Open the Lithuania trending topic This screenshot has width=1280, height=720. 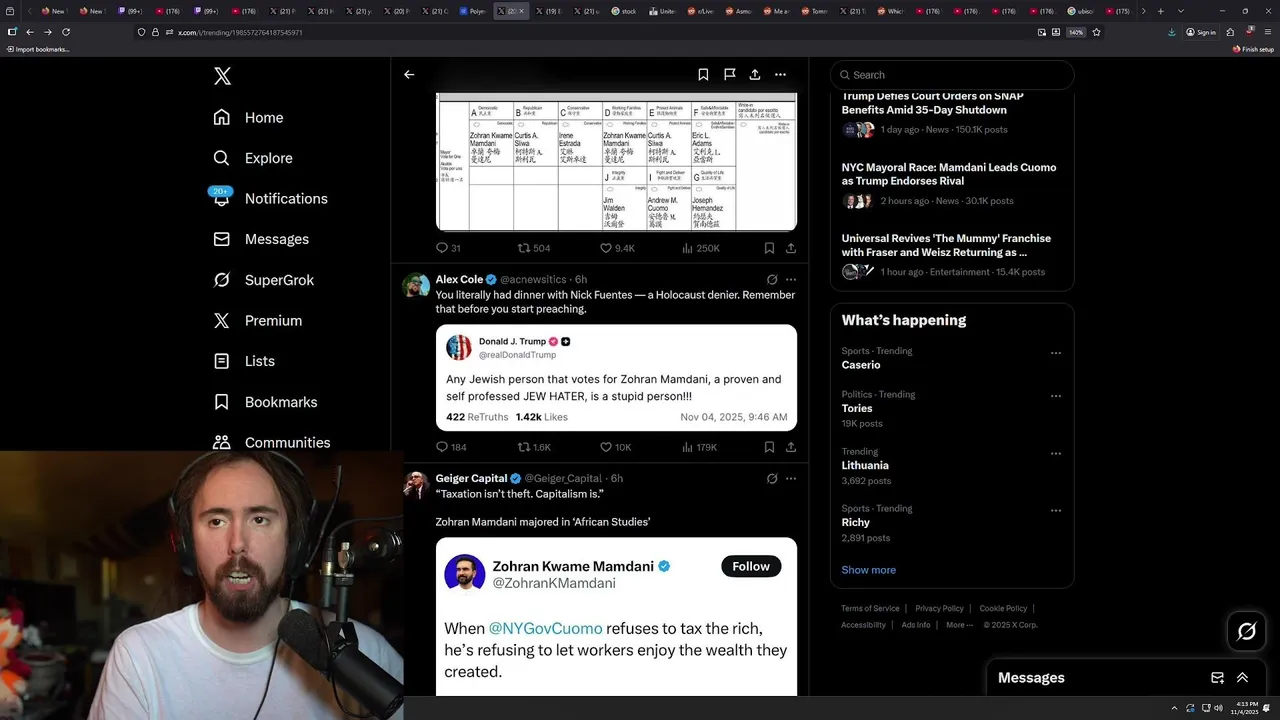pyautogui.click(x=865, y=465)
